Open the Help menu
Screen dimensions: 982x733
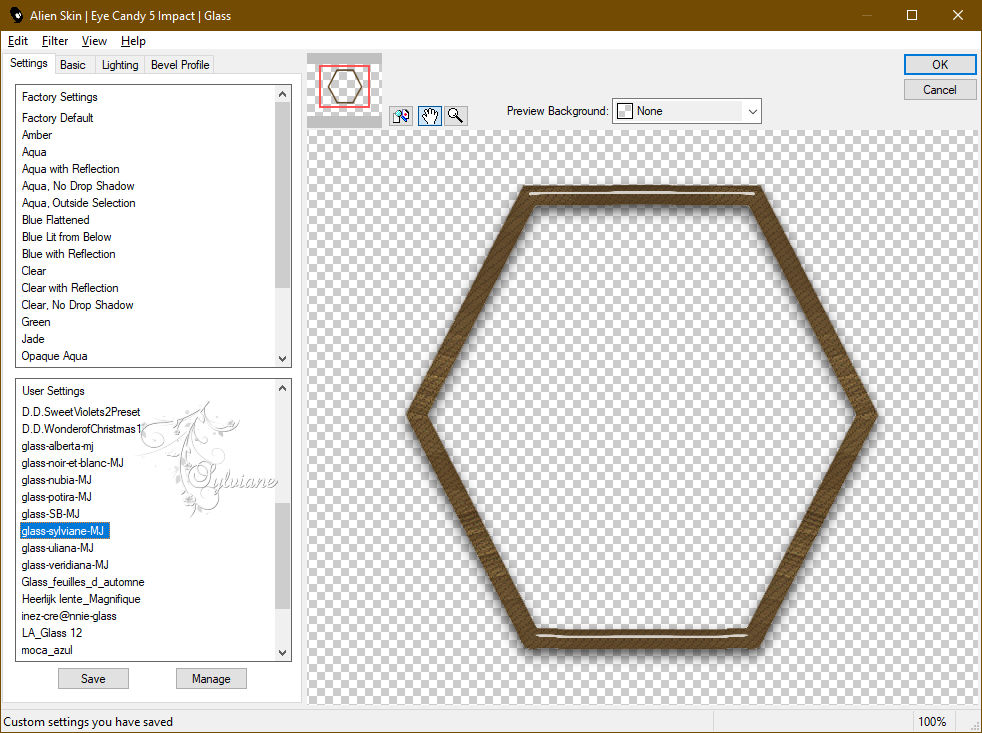pos(133,41)
